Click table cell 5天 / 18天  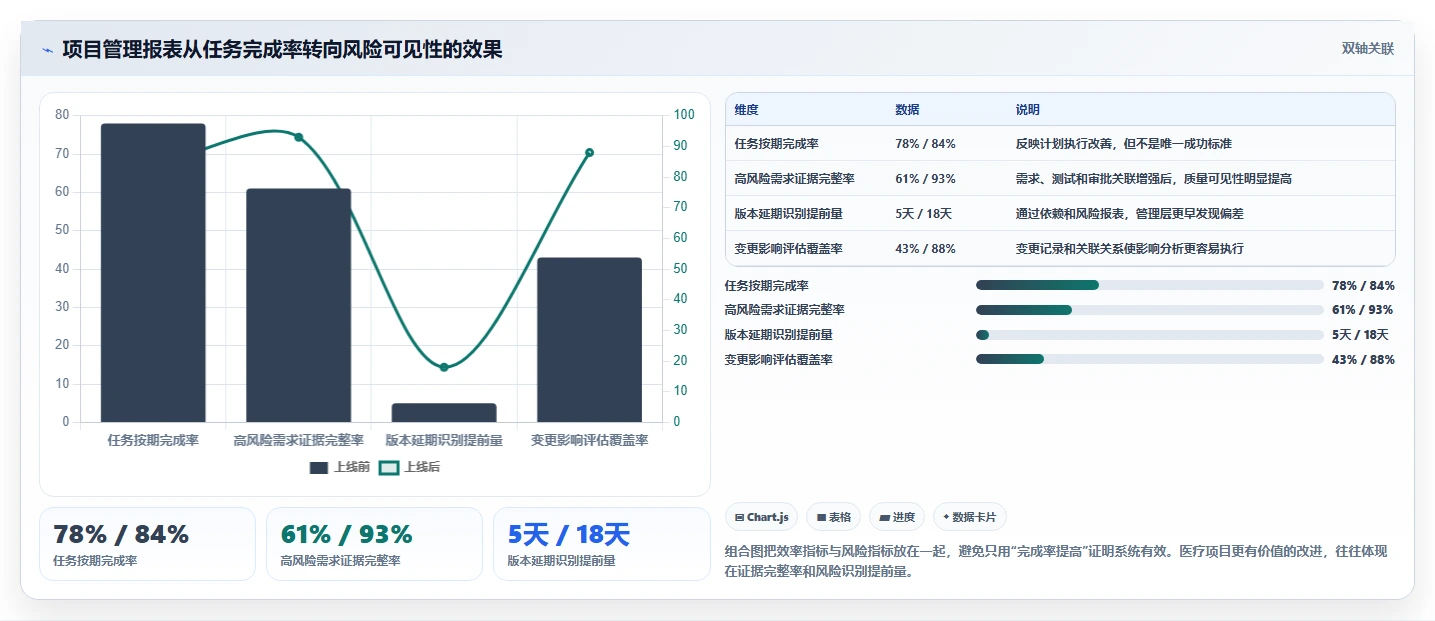click(923, 214)
